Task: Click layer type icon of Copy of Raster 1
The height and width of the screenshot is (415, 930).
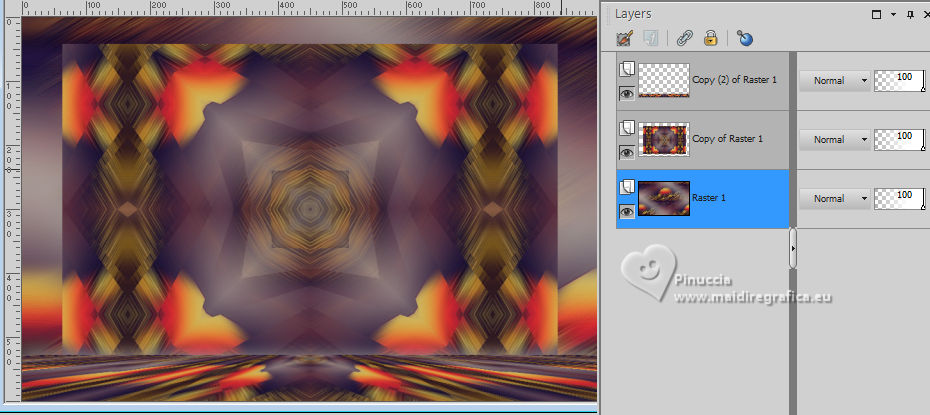Action: tap(626, 129)
